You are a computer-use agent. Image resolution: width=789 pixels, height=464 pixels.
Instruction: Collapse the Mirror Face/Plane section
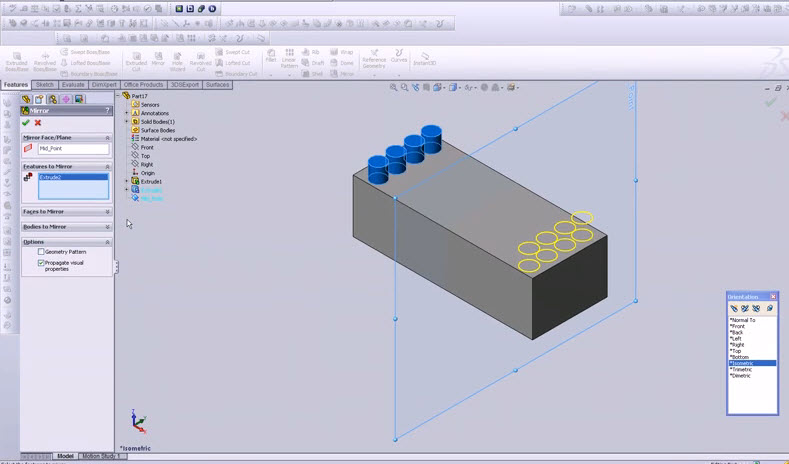(107, 137)
